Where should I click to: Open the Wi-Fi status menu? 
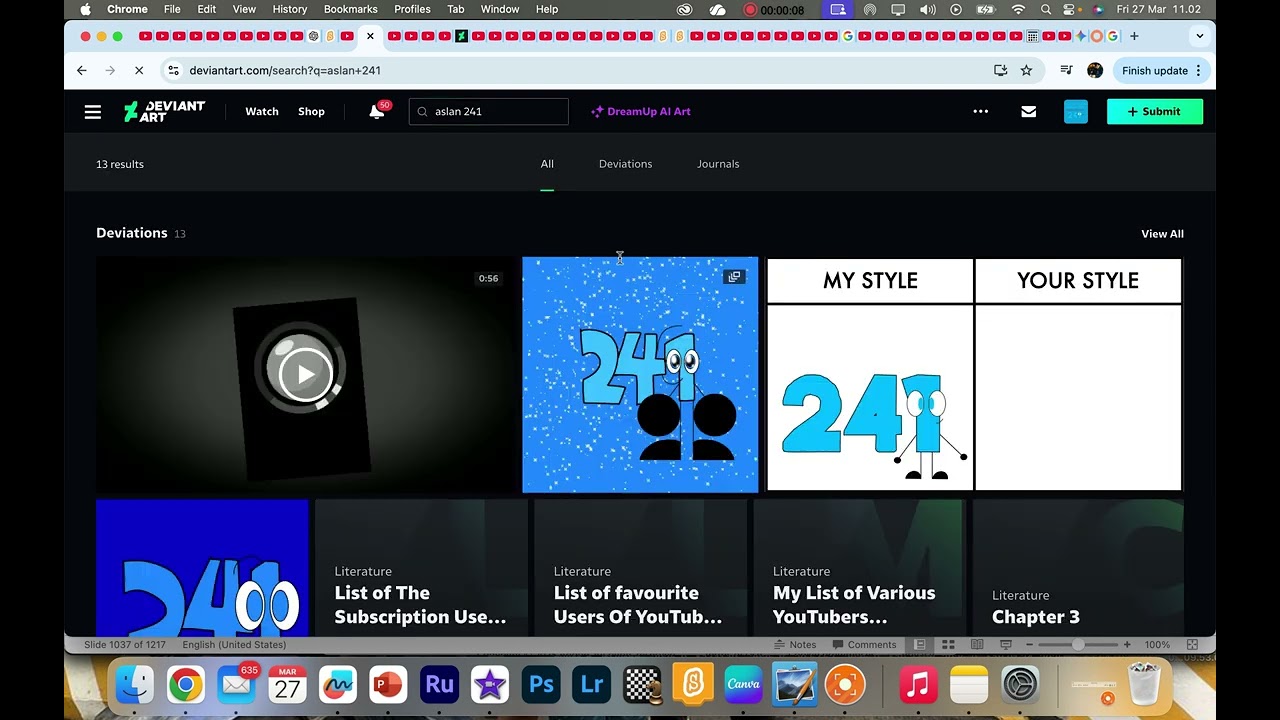(x=1018, y=9)
